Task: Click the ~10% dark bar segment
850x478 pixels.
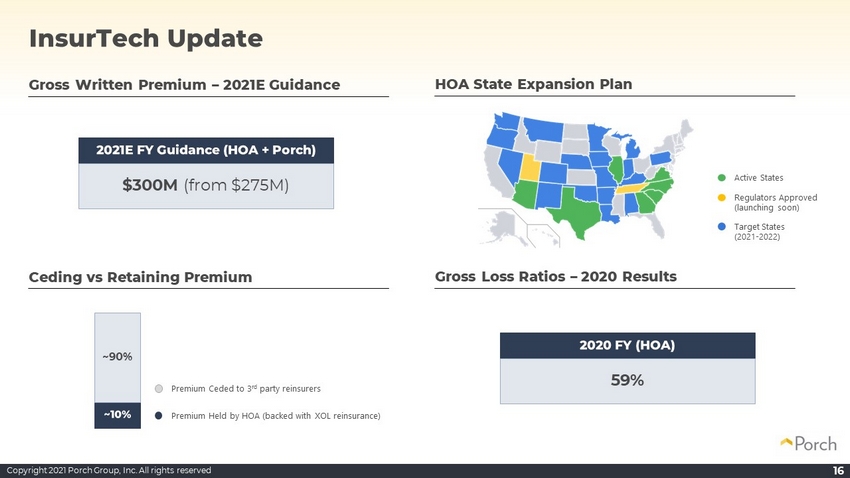Action: click(118, 415)
